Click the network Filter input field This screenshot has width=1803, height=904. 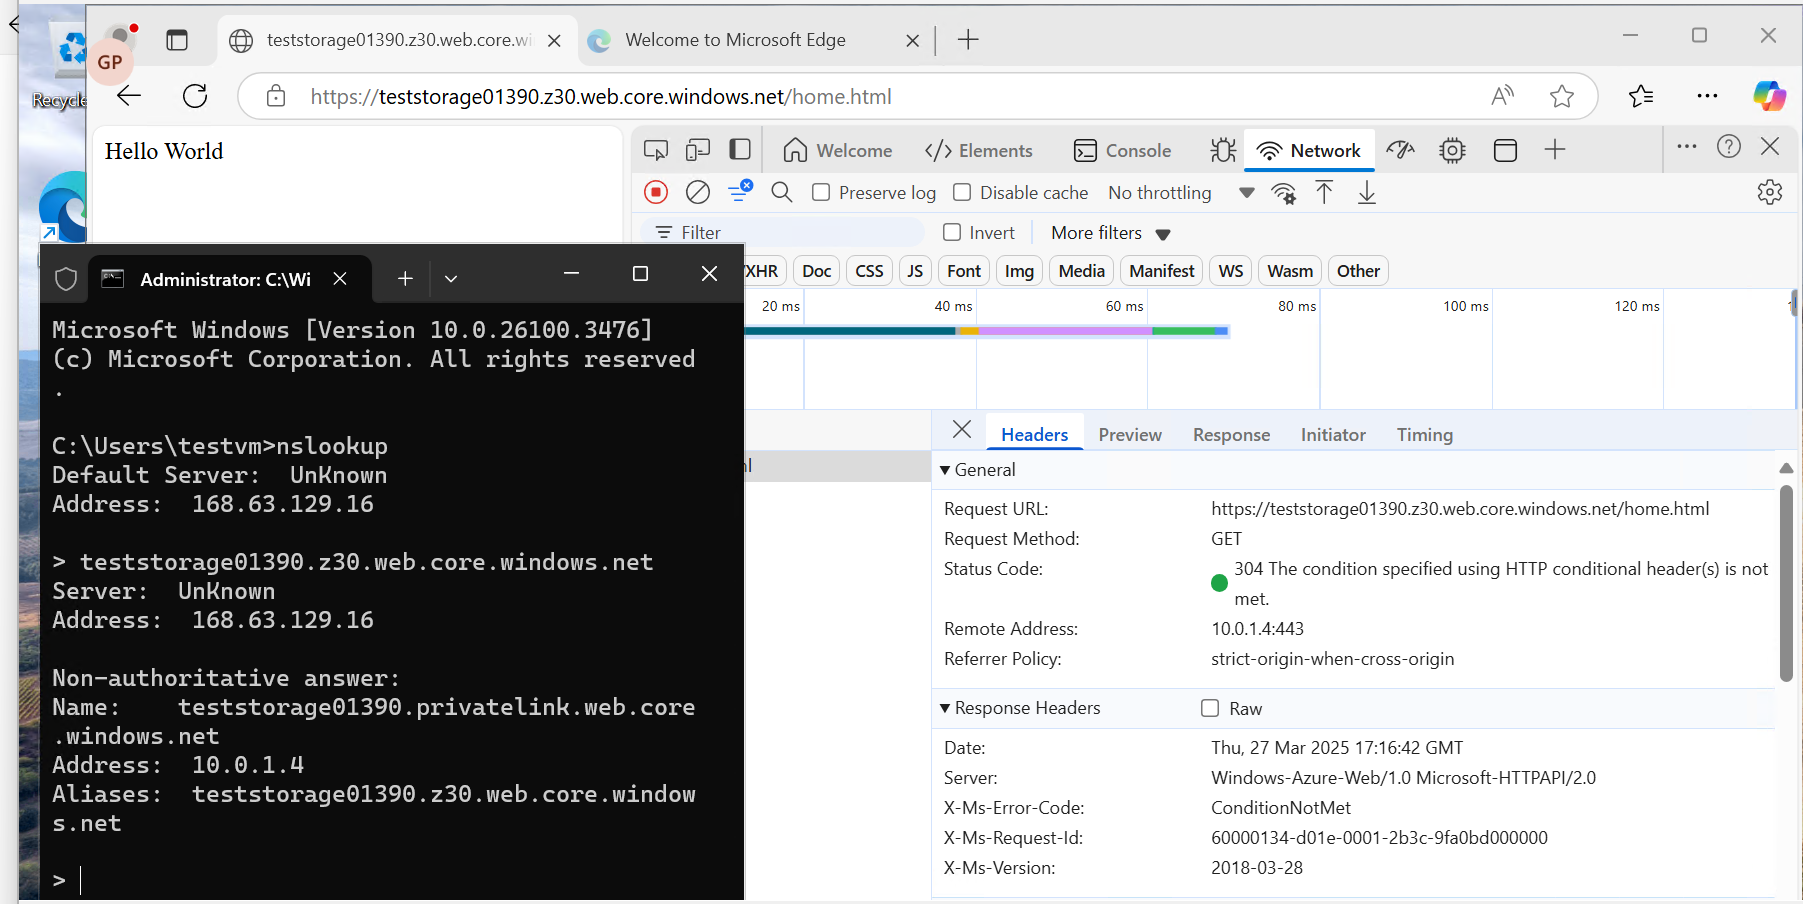tap(785, 232)
